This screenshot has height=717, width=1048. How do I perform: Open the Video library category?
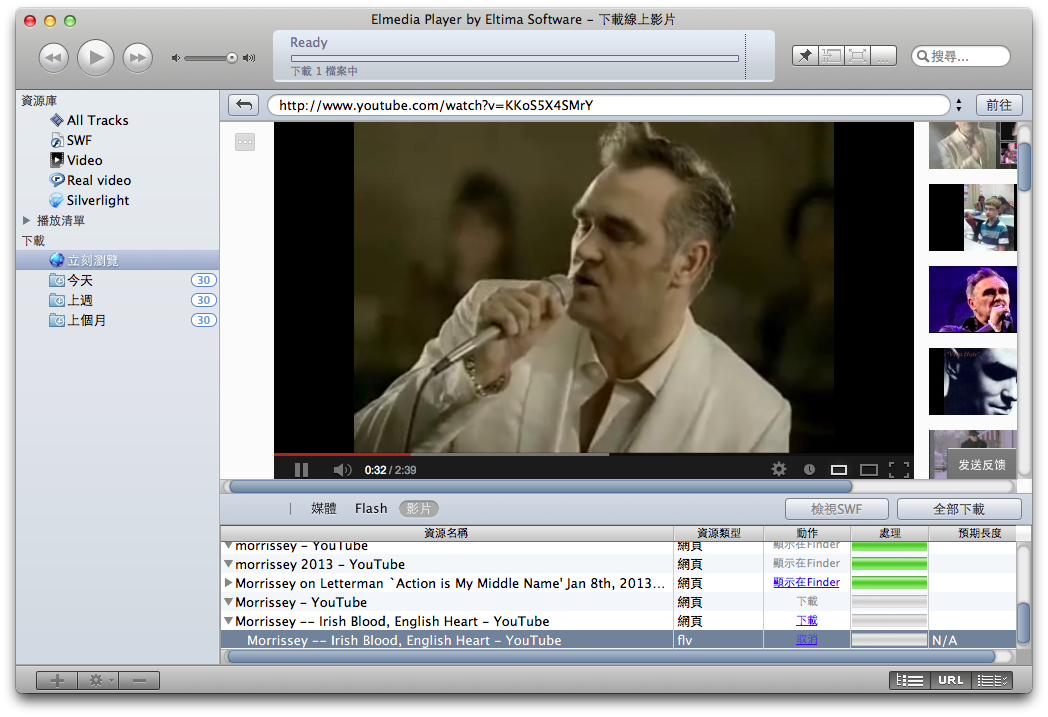[x=84, y=160]
